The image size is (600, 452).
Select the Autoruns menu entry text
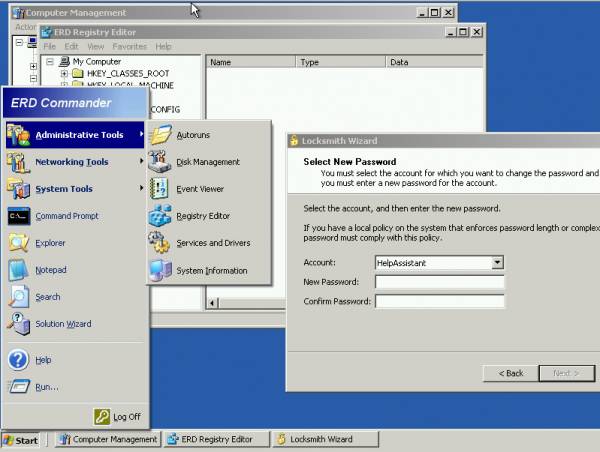point(193,135)
